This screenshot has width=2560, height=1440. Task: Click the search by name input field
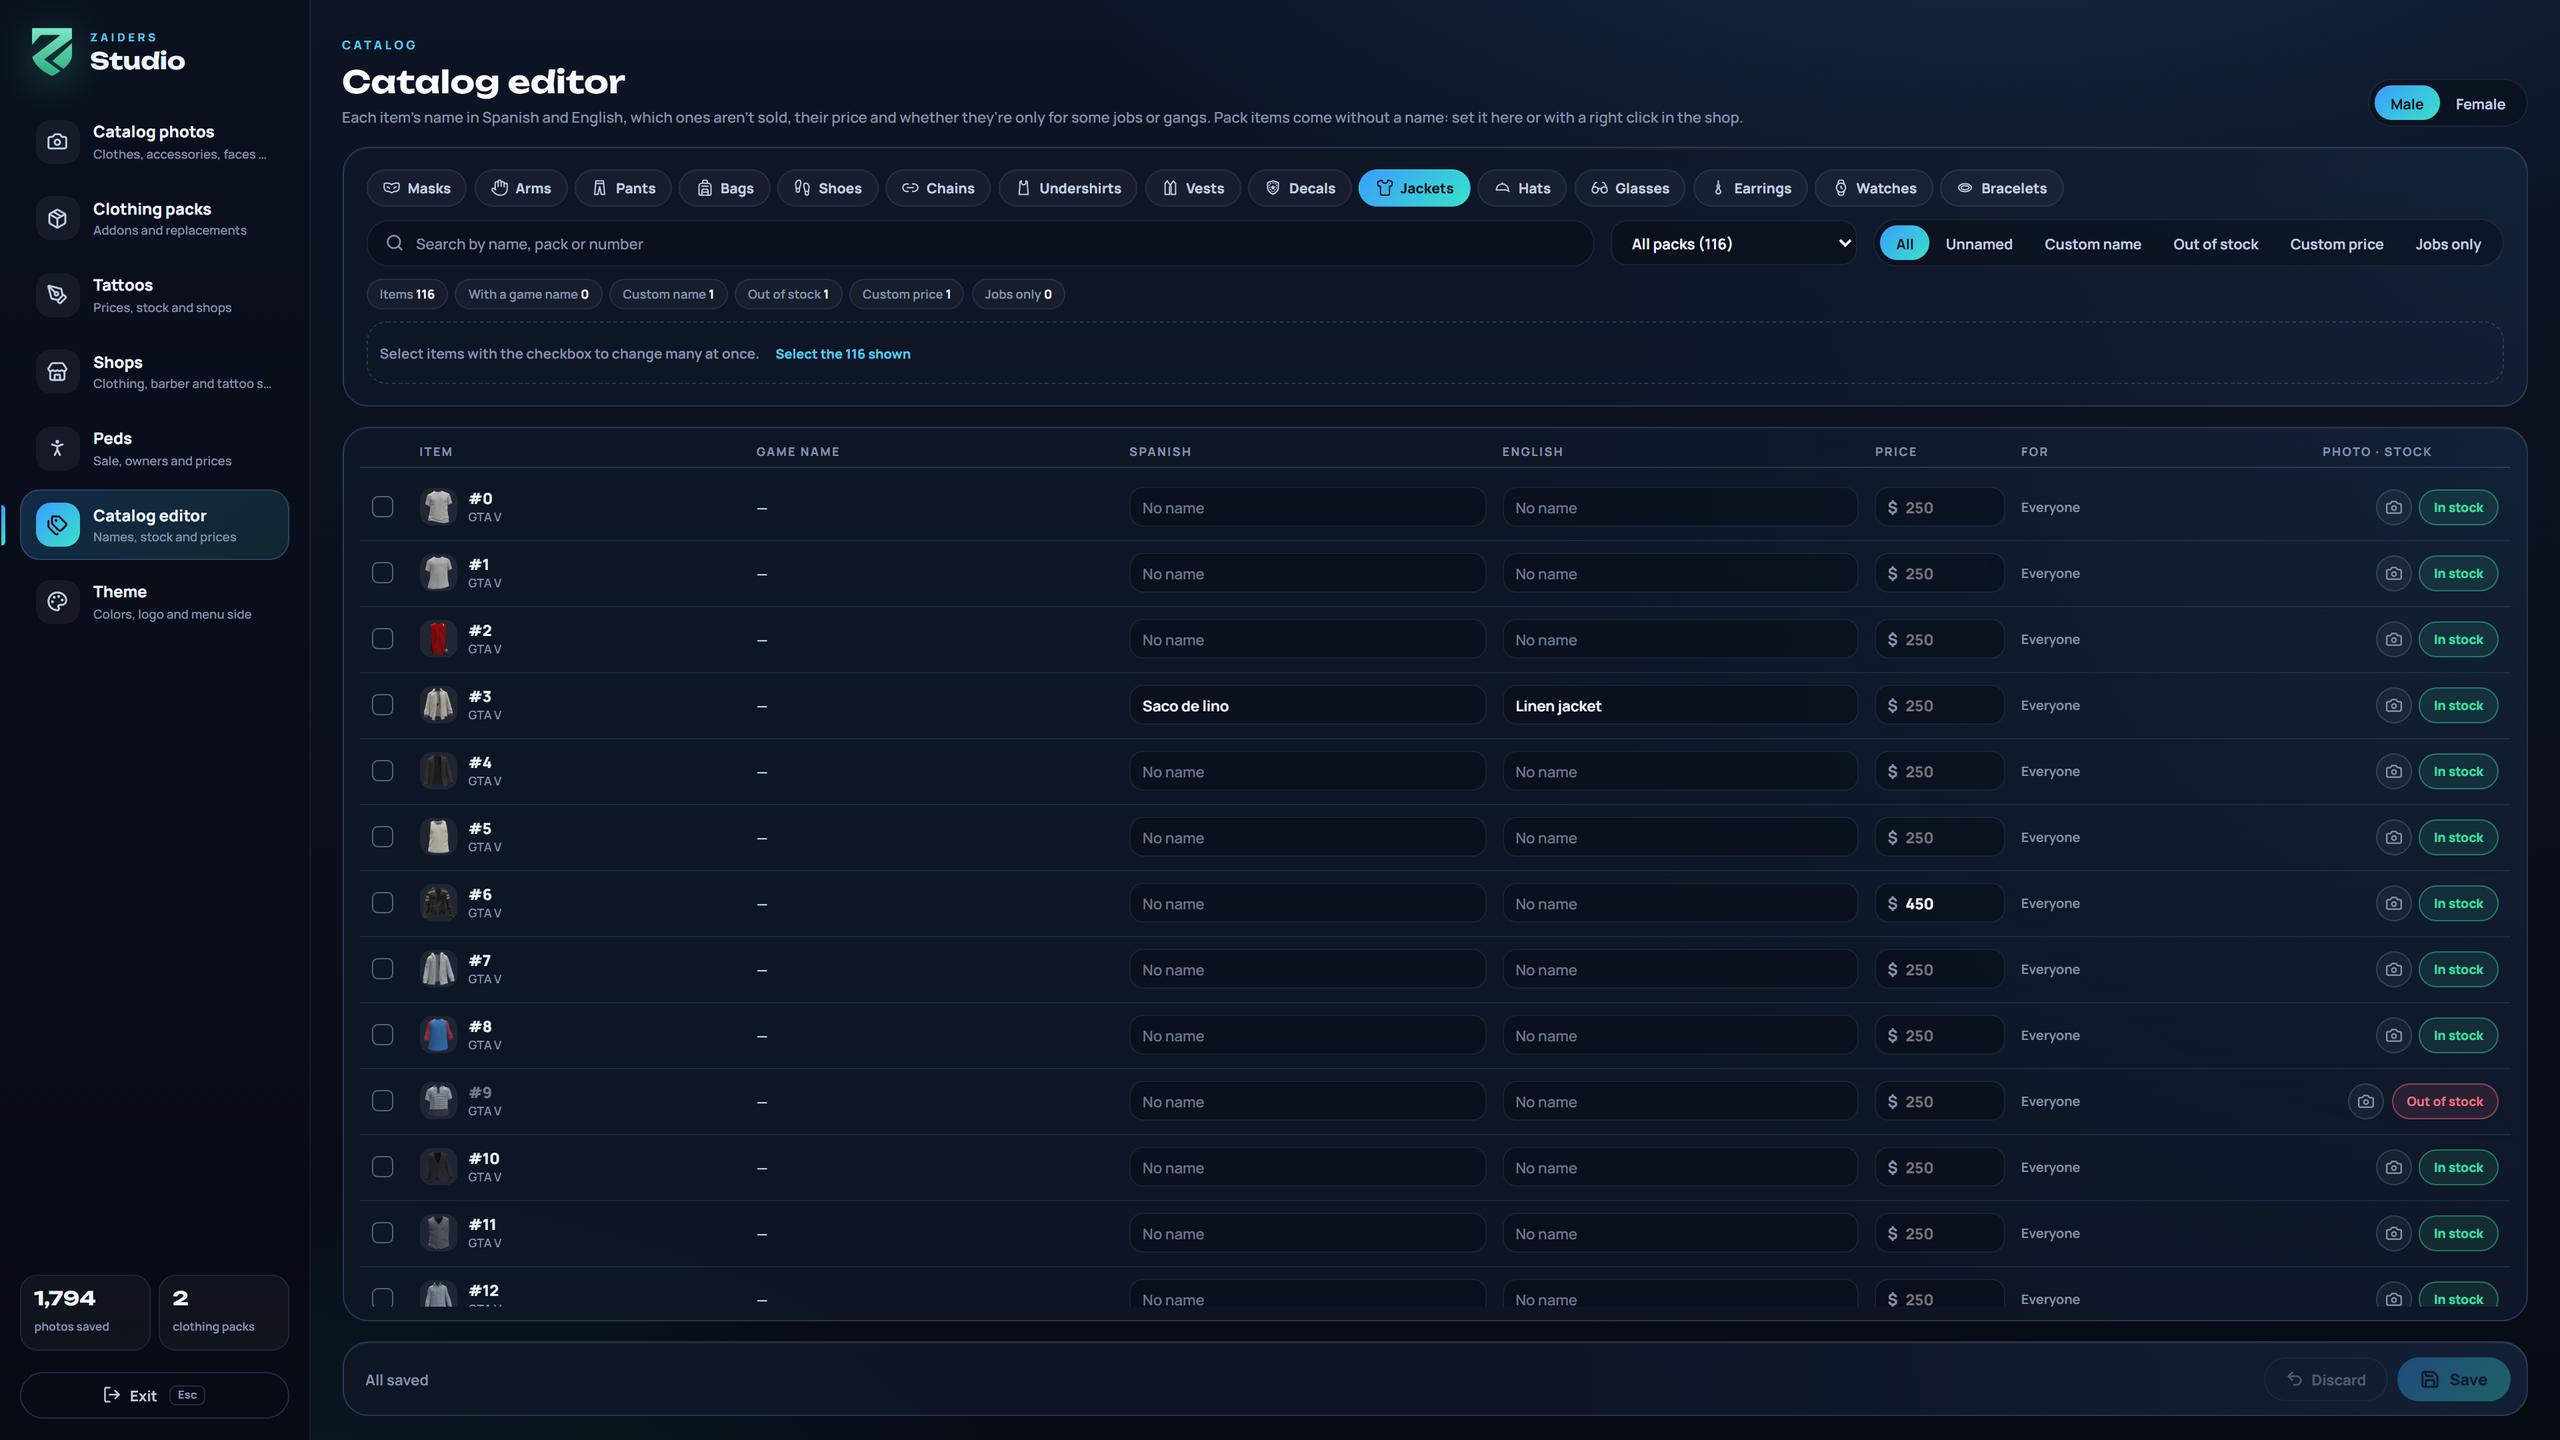tap(980, 244)
